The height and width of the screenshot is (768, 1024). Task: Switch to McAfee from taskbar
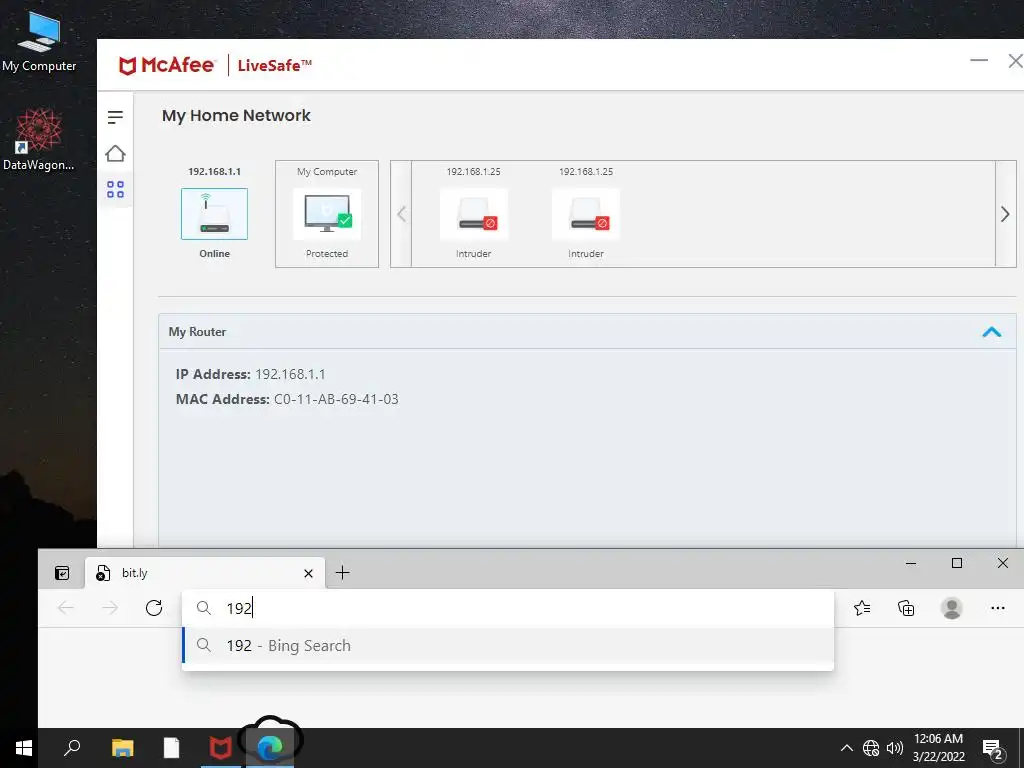click(220, 748)
